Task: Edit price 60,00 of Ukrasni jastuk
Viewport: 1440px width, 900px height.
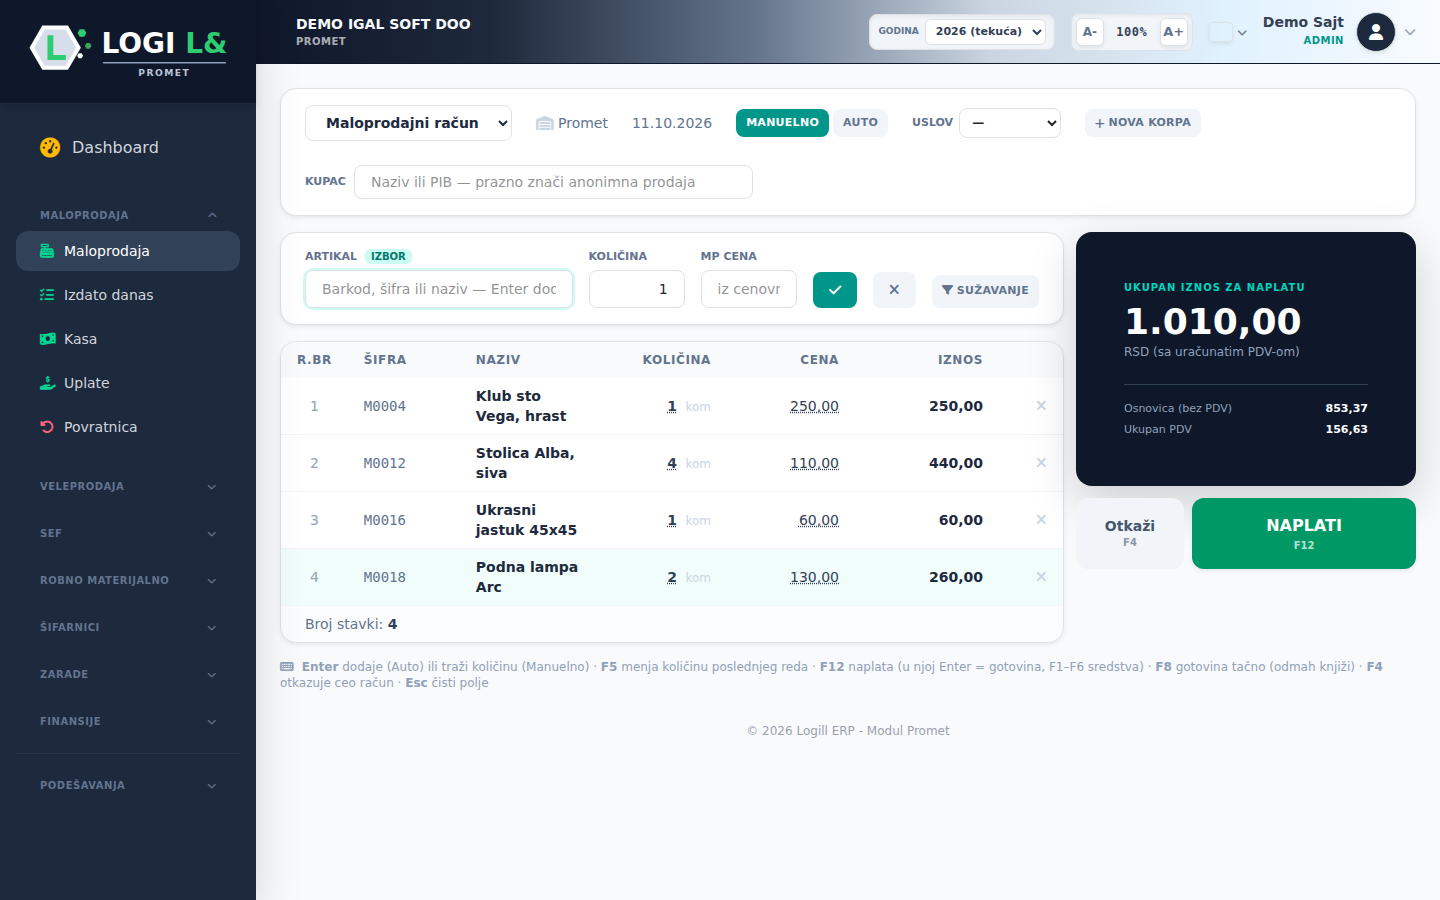Action: [x=819, y=520]
